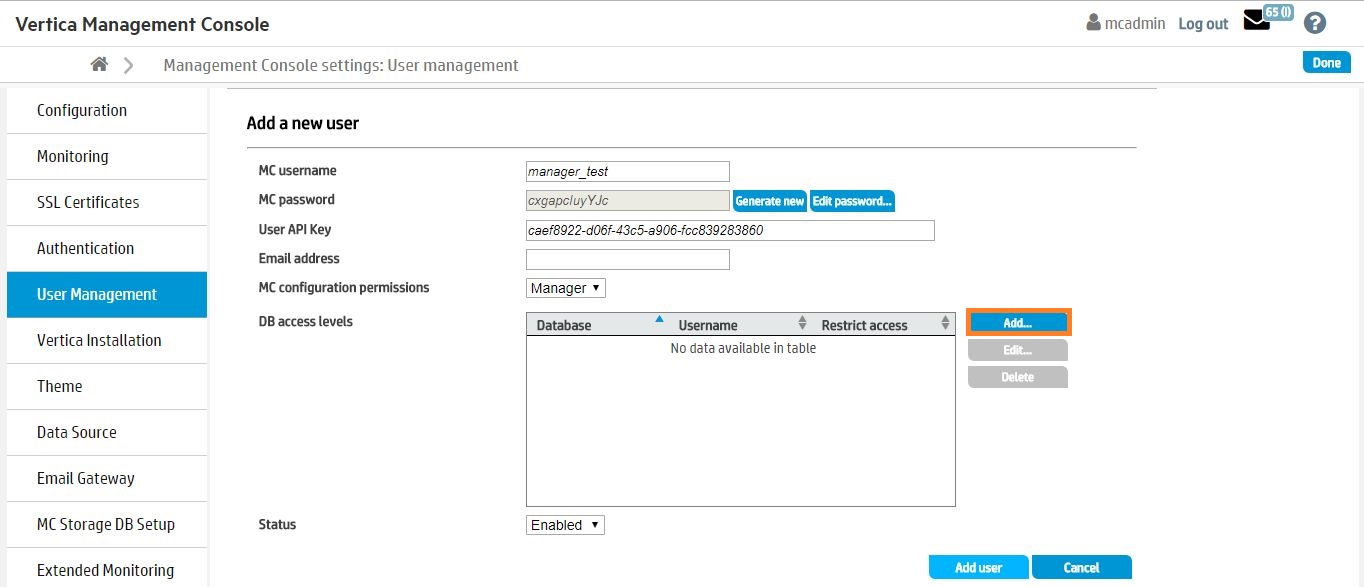Switch to SSL Certificates section
1364x587 pixels.
(x=88, y=202)
